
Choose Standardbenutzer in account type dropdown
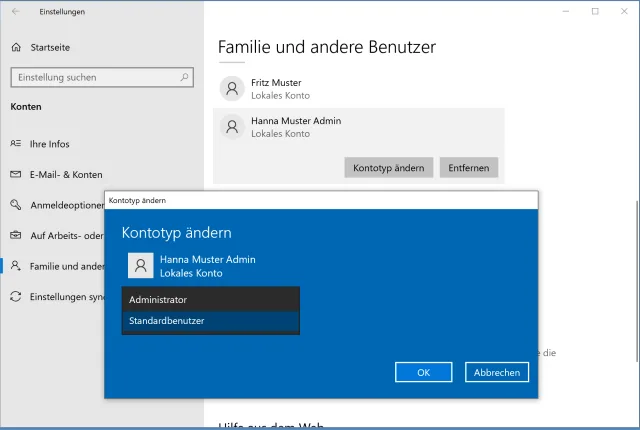pyautogui.click(x=210, y=321)
